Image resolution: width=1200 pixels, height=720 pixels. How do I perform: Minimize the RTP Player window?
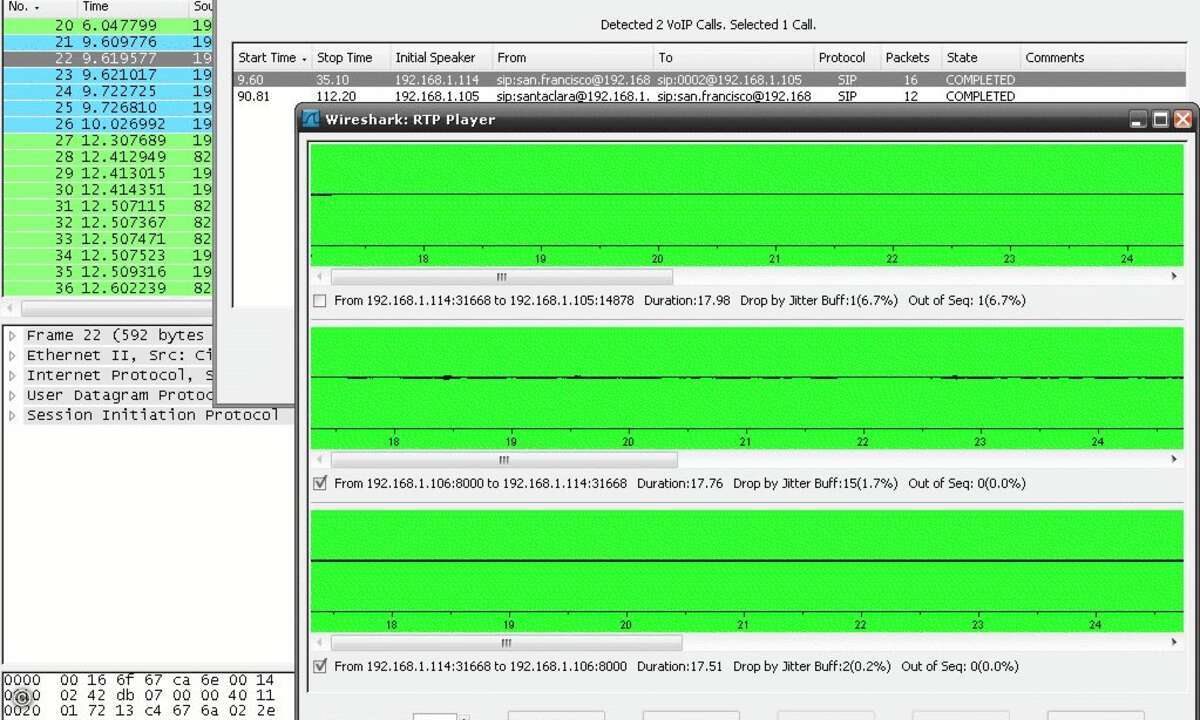[x=1138, y=120]
